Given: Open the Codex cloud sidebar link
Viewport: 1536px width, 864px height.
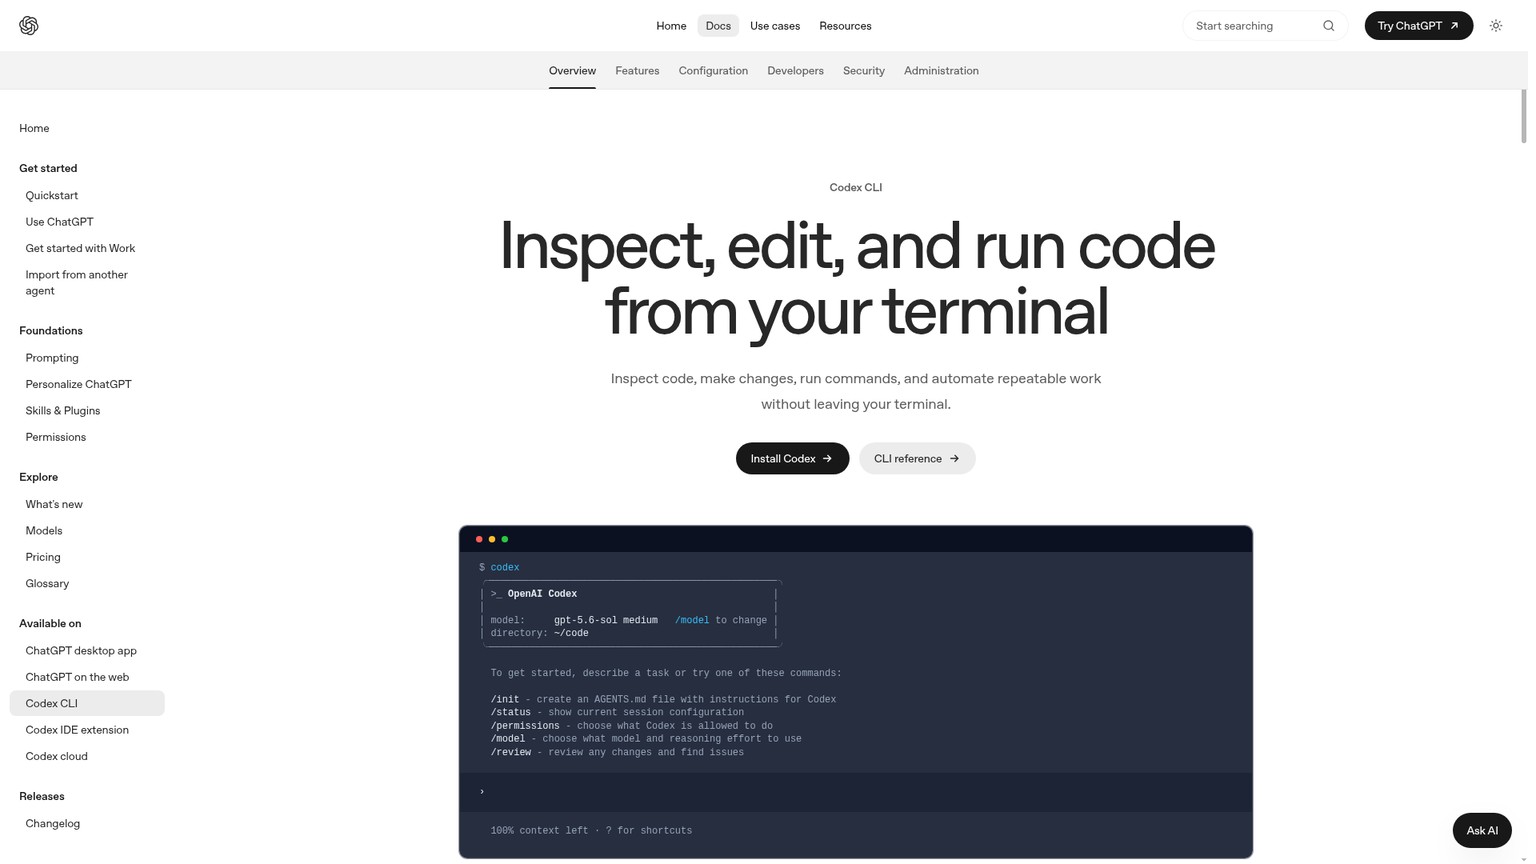Looking at the screenshot, I should pos(56,757).
